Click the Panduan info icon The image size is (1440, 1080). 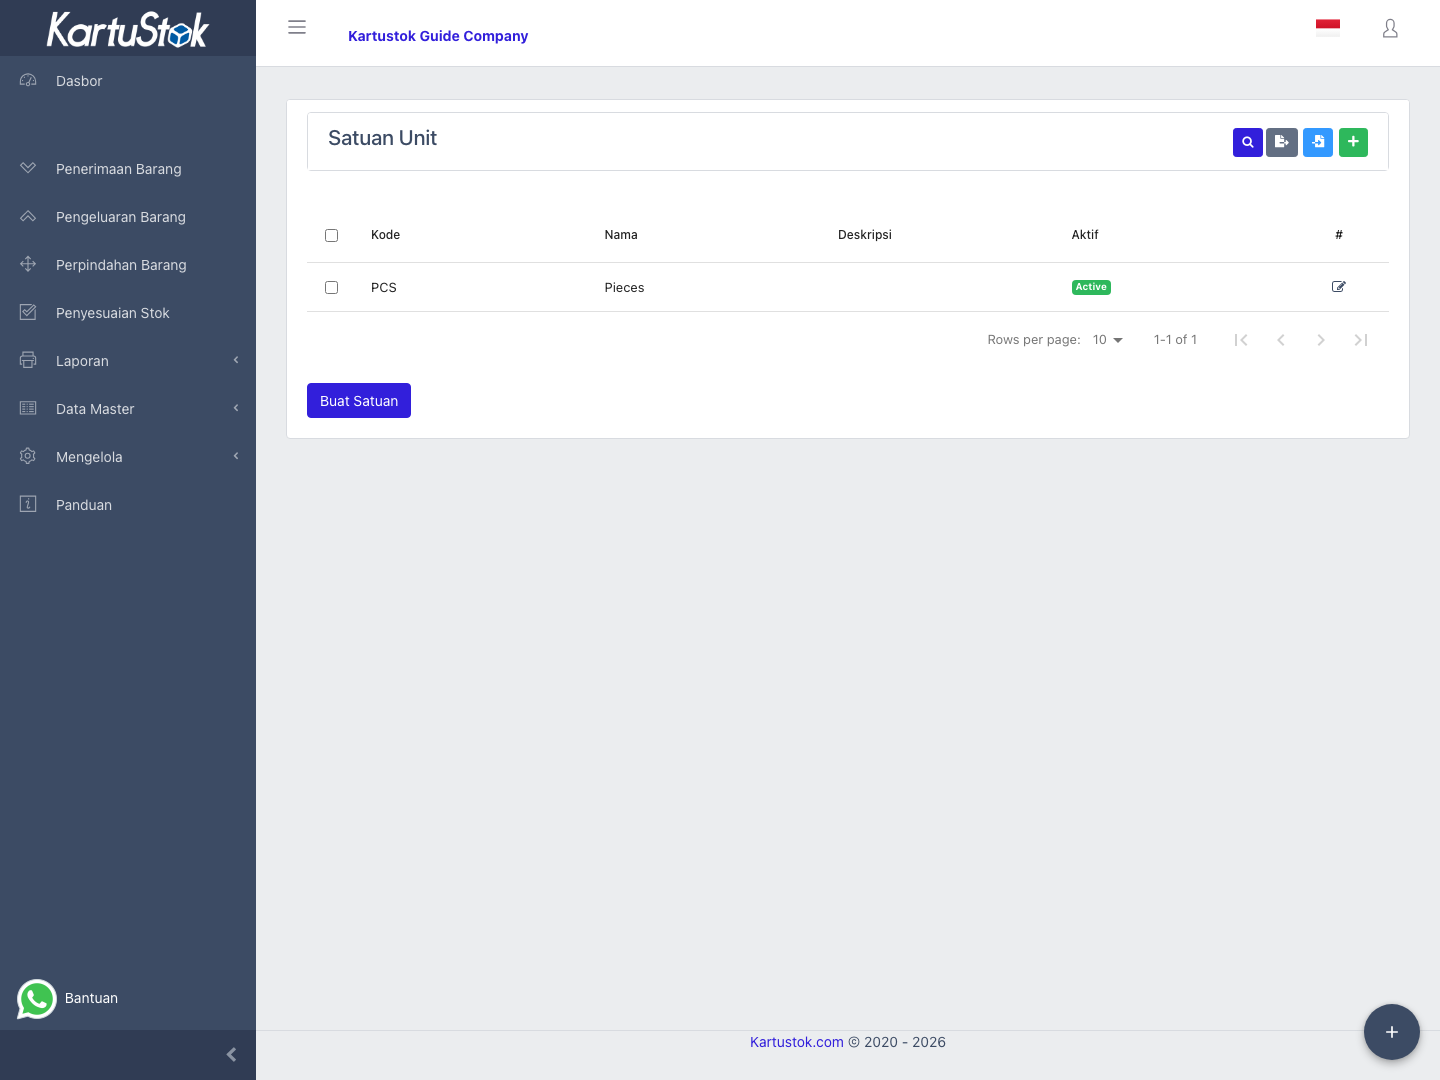coord(28,504)
